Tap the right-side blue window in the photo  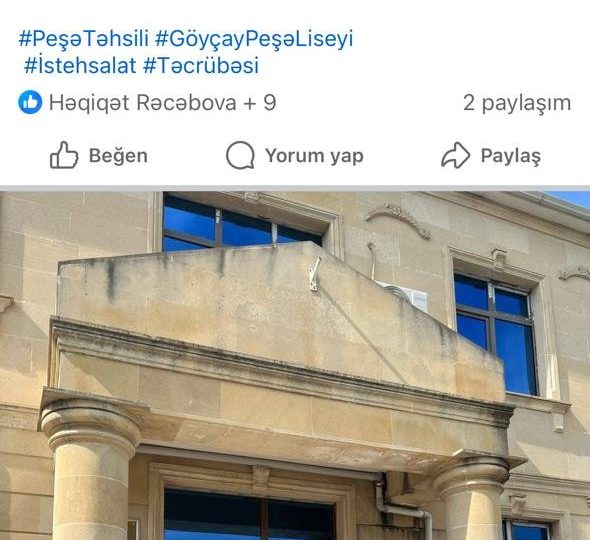coord(495,334)
